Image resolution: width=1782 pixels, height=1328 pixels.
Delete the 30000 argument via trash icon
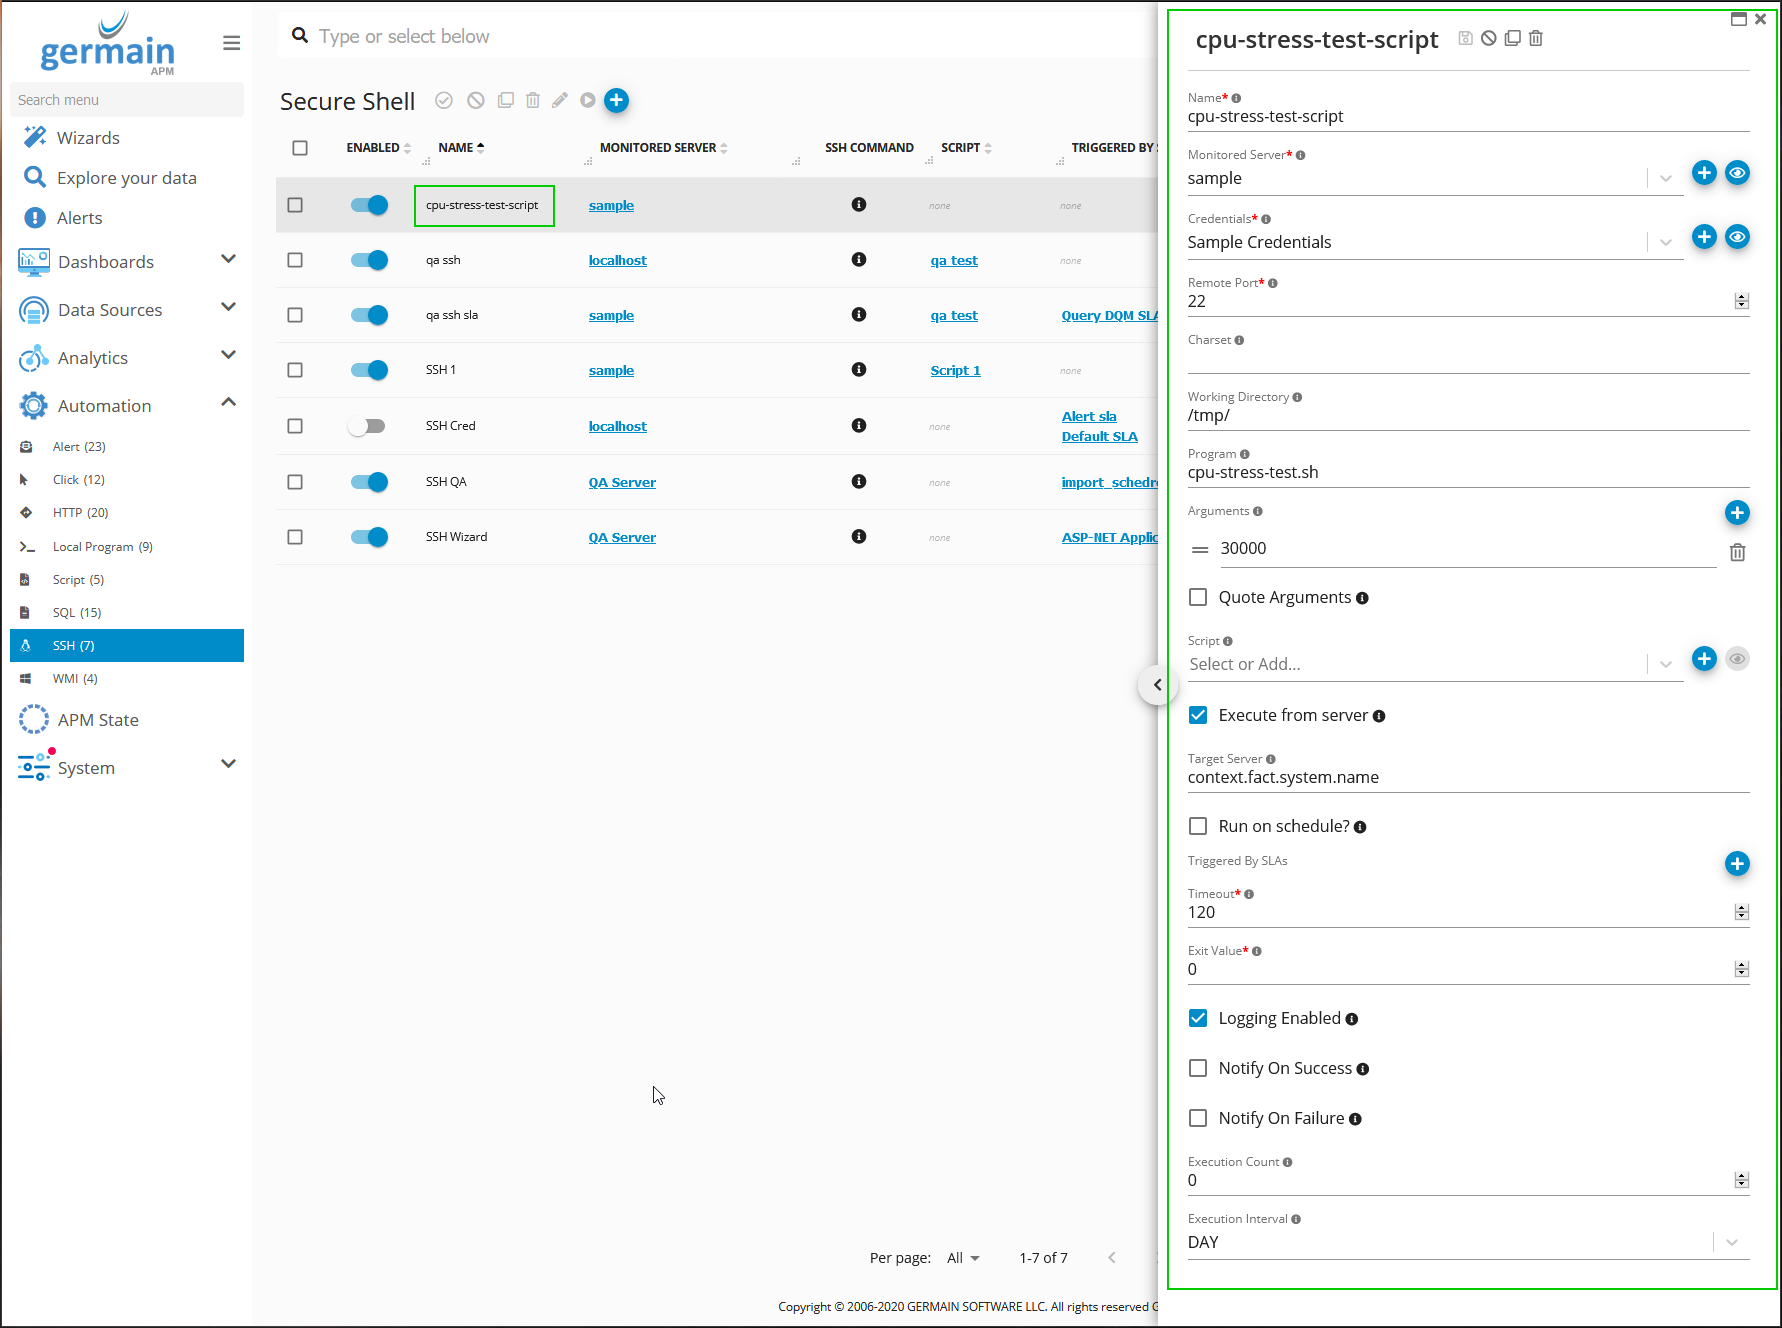pyautogui.click(x=1737, y=552)
